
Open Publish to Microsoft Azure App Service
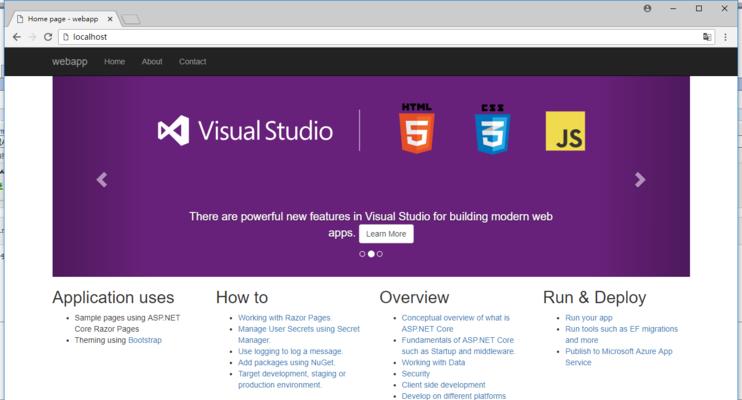(618, 357)
